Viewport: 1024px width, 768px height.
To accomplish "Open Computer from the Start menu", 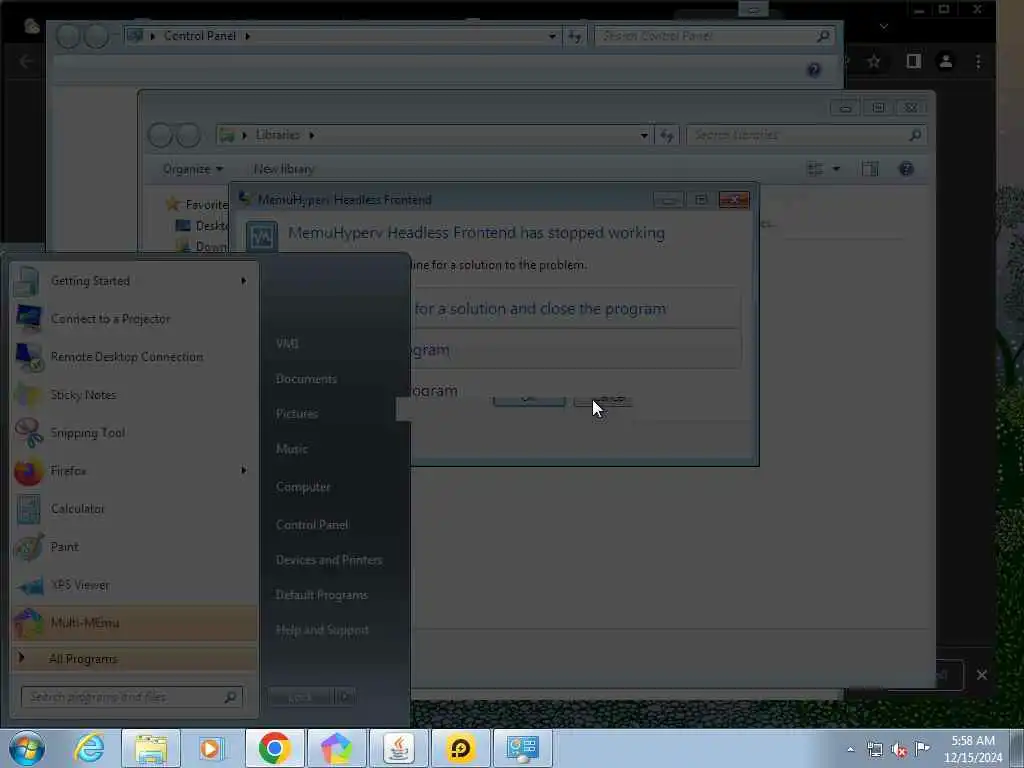I will coord(303,487).
